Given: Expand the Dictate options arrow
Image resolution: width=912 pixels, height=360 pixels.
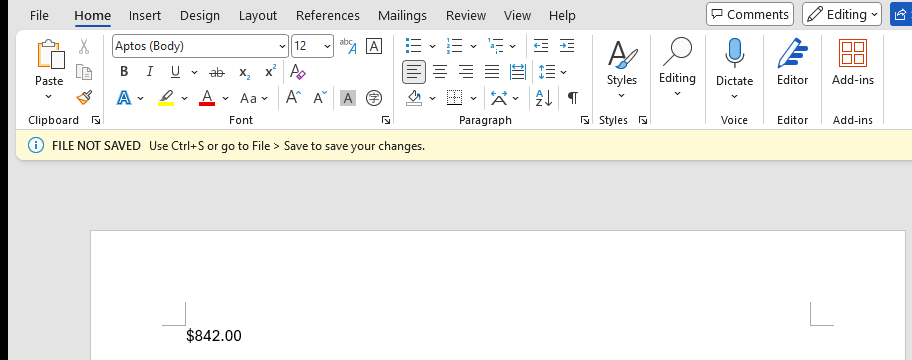Looking at the screenshot, I should click(734, 97).
